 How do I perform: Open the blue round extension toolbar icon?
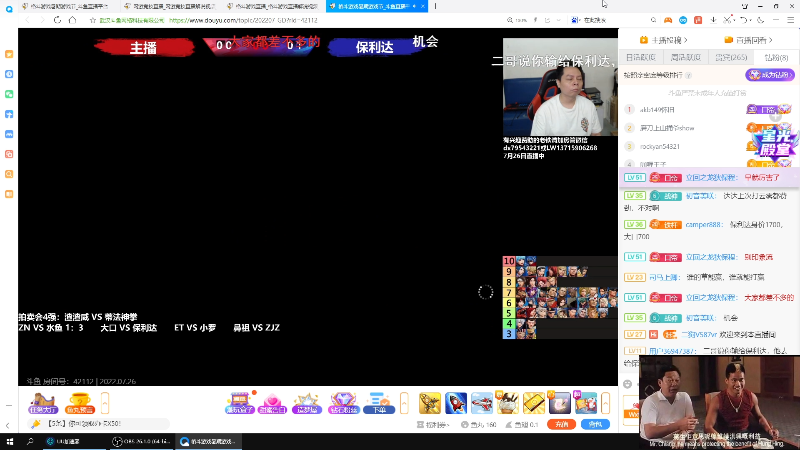pyautogui.click(x=683, y=20)
